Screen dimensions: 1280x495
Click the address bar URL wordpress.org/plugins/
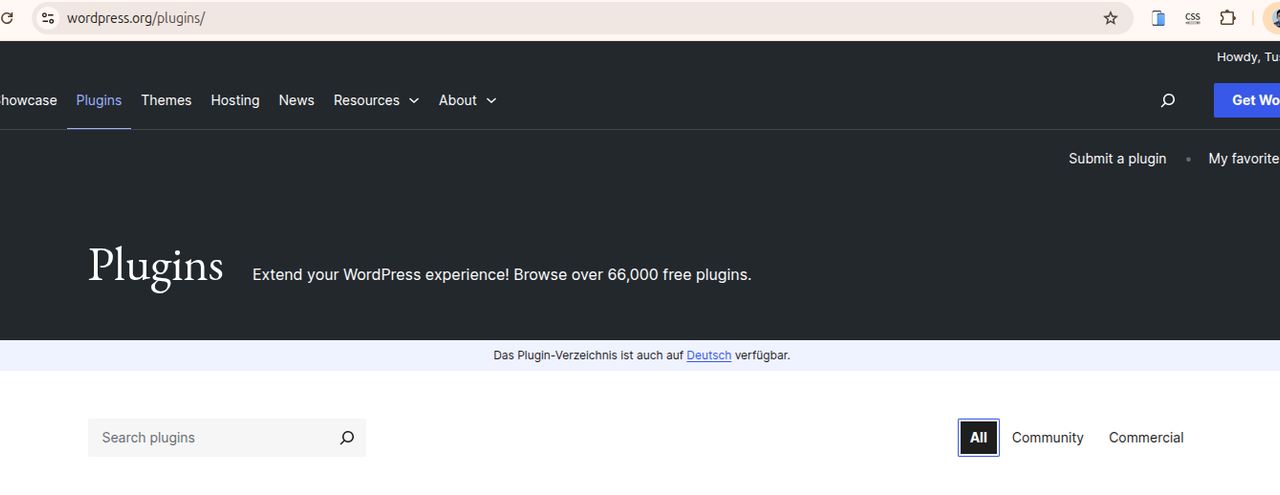tap(136, 18)
